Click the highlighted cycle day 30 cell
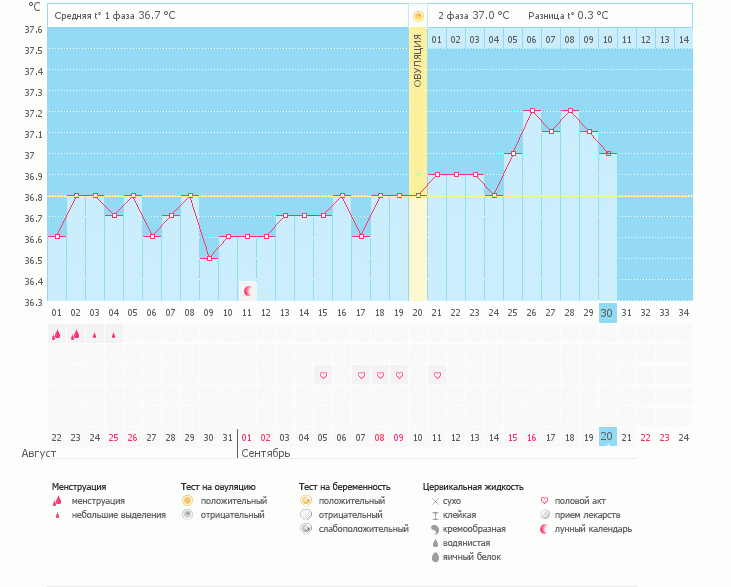Viewport: 731px width, 587px height. click(x=607, y=312)
